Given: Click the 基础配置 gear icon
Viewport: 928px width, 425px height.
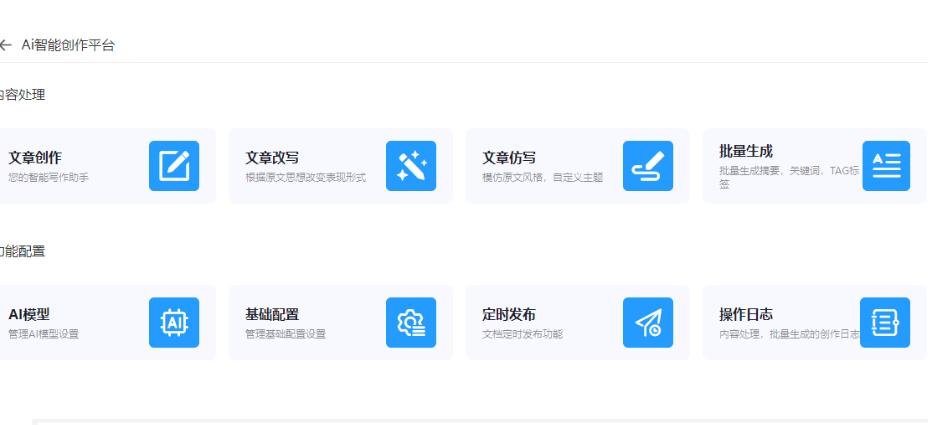Looking at the screenshot, I should (x=411, y=323).
